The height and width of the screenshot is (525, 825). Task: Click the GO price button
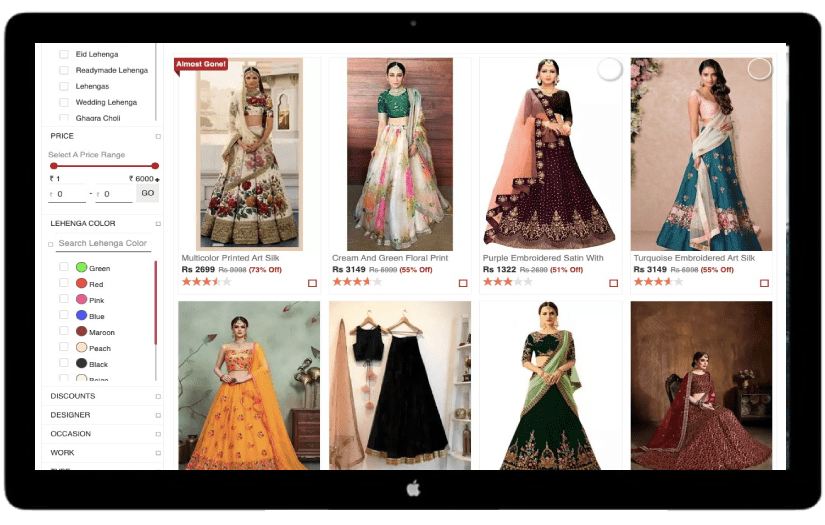click(148, 193)
